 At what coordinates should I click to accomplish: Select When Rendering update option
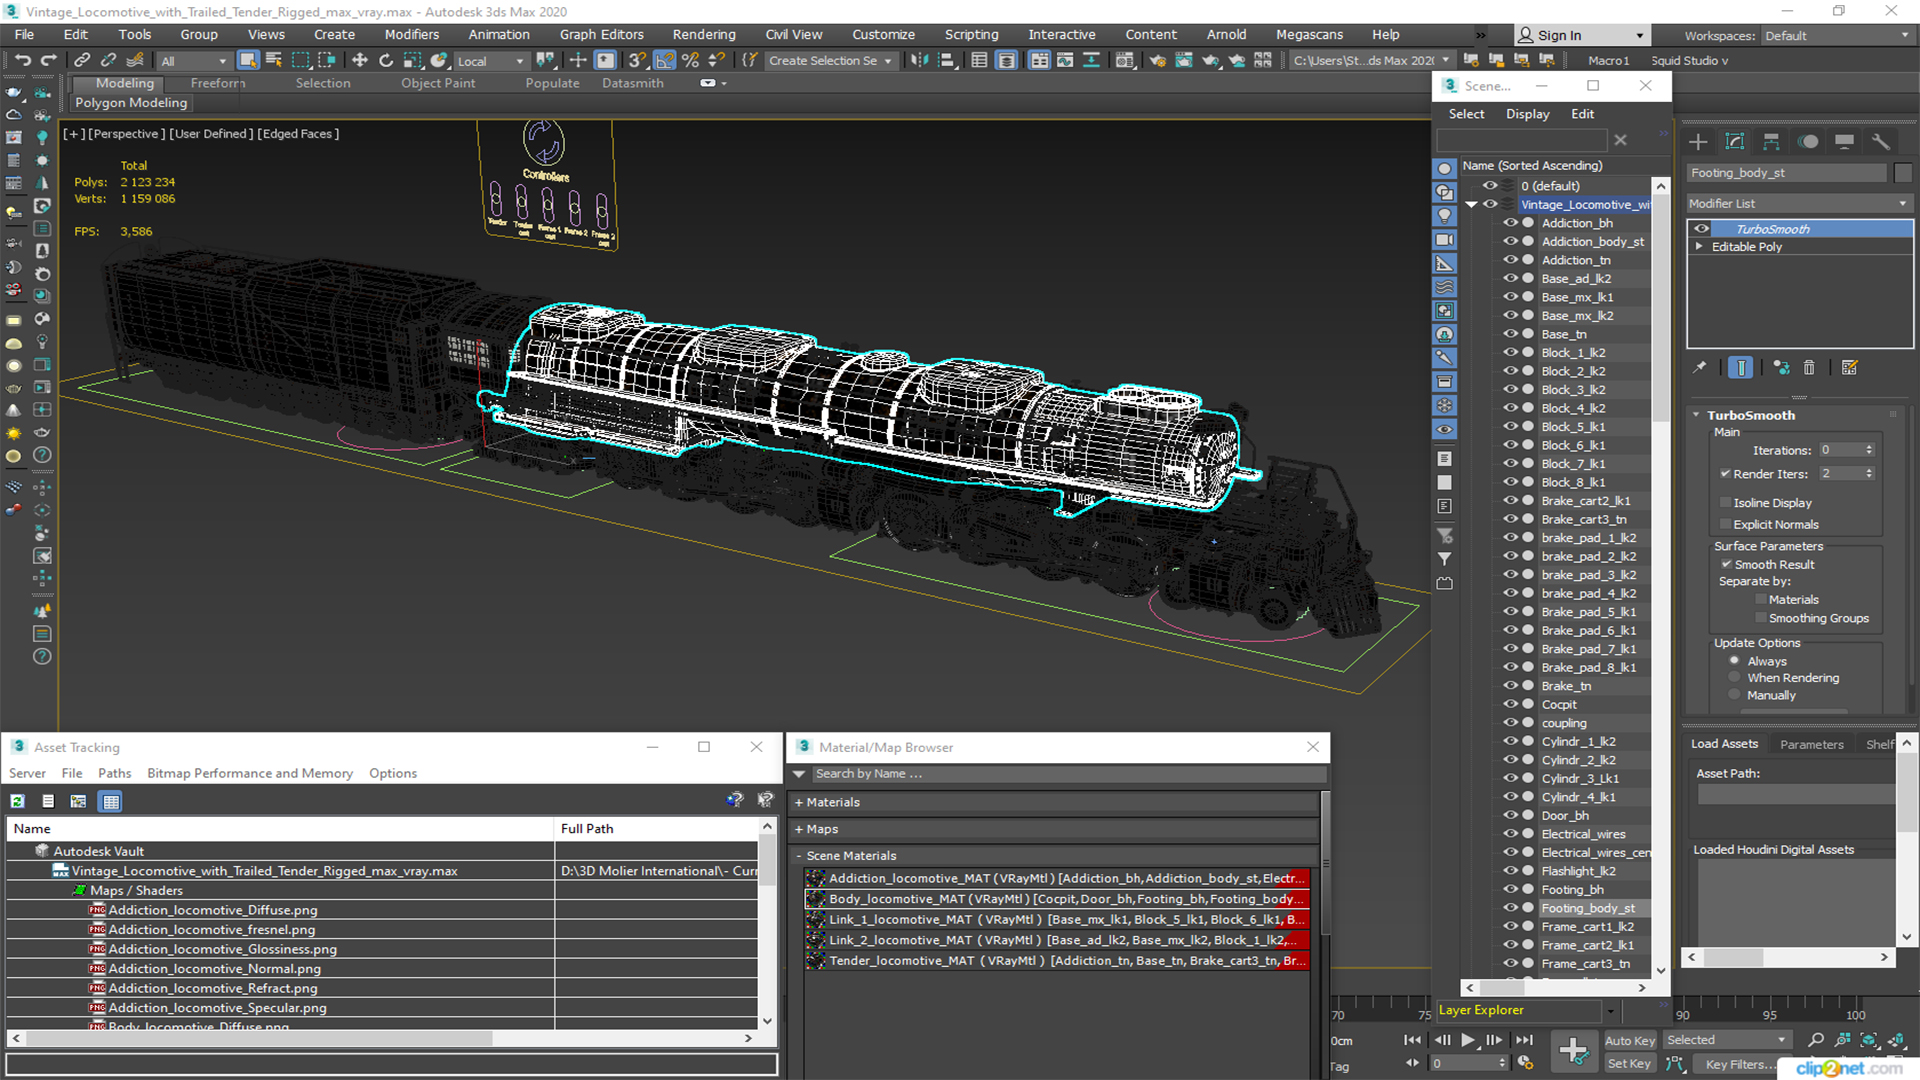pos(1734,678)
